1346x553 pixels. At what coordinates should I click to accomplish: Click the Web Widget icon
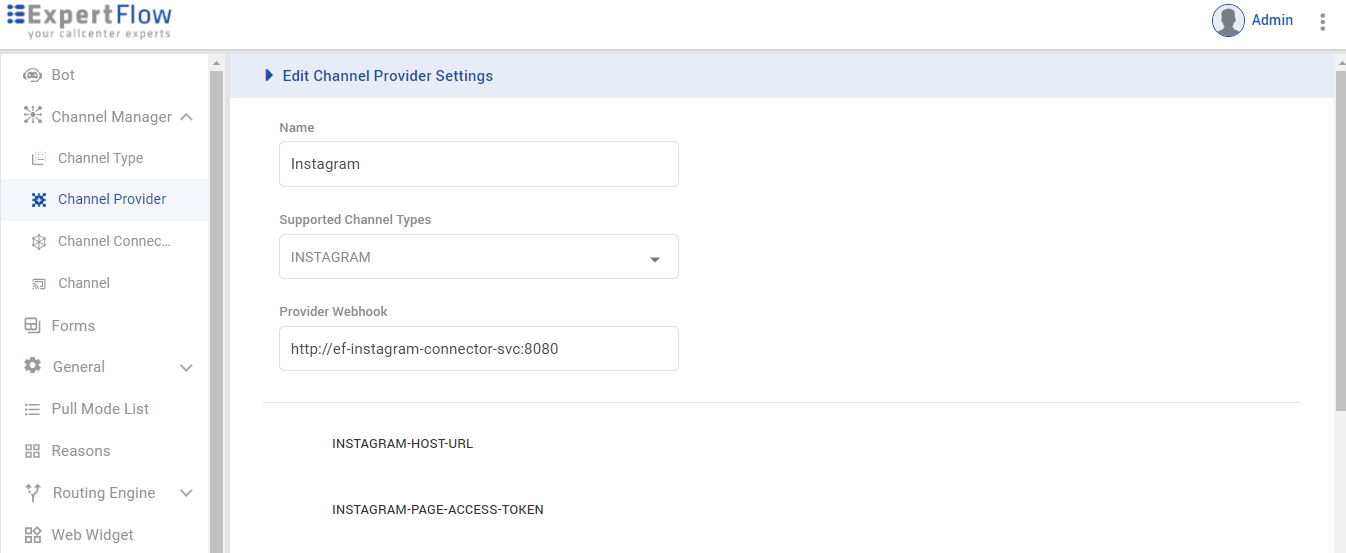point(32,535)
